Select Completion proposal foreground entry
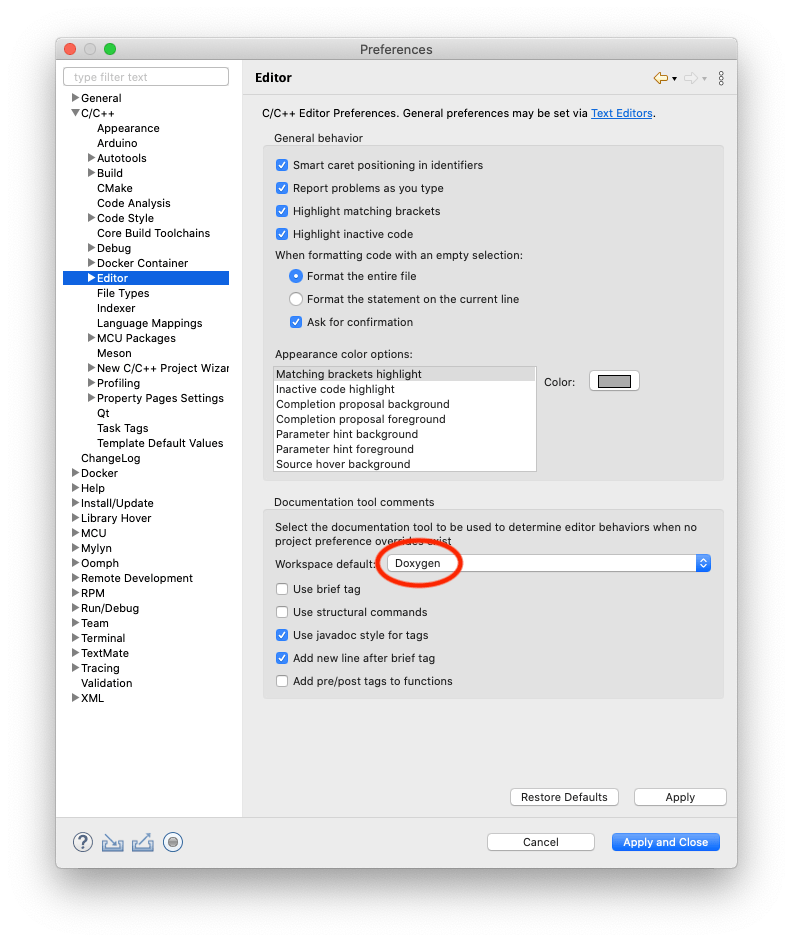Screen dimensions: 793x942 404,419
